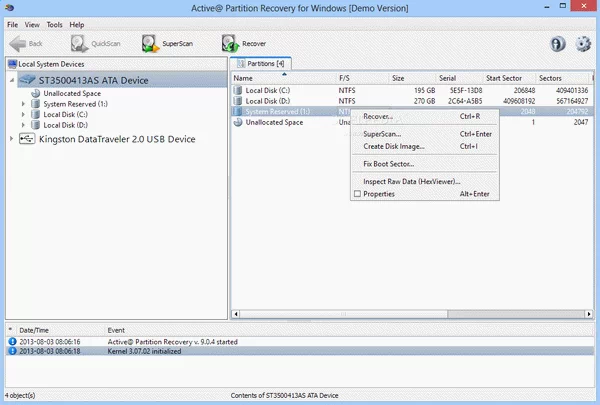Open the settings gear icon
This screenshot has width=600, height=405.
[582, 44]
